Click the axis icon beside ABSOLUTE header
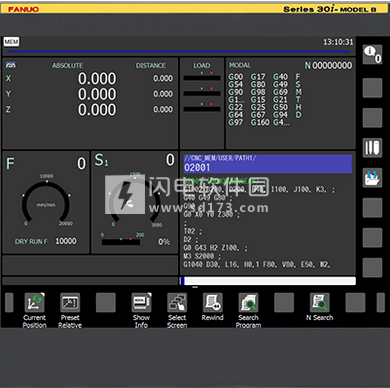The image size is (390, 388). pyautogui.click(x=10, y=65)
